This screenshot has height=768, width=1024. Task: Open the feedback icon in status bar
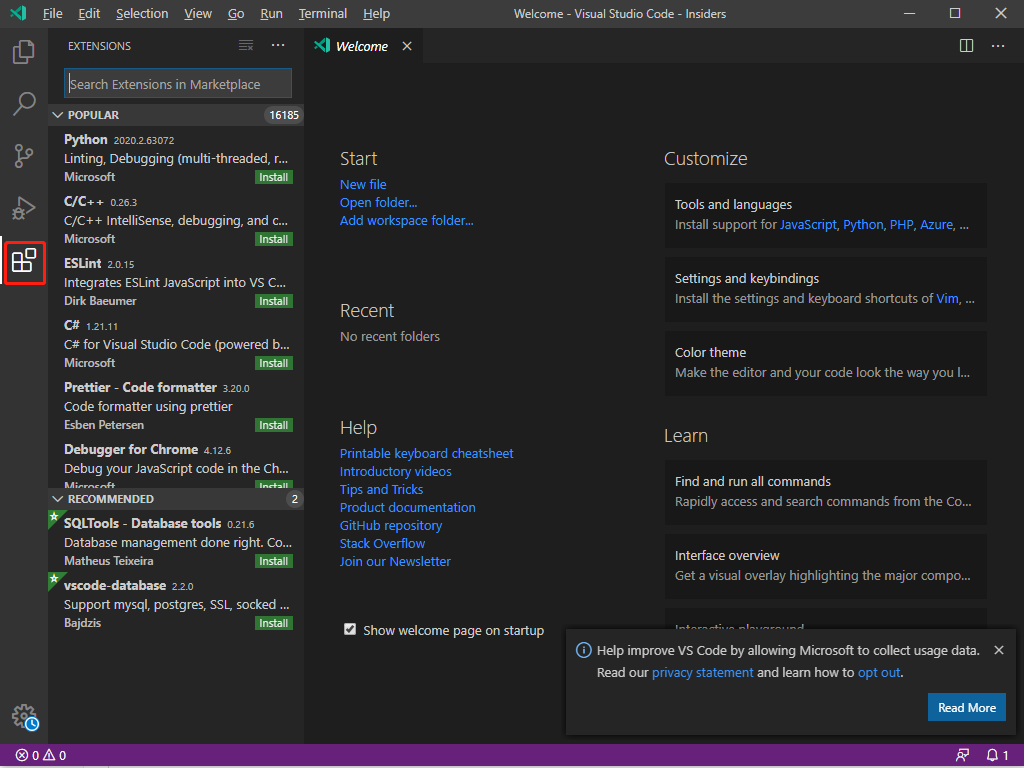(x=963, y=756)
